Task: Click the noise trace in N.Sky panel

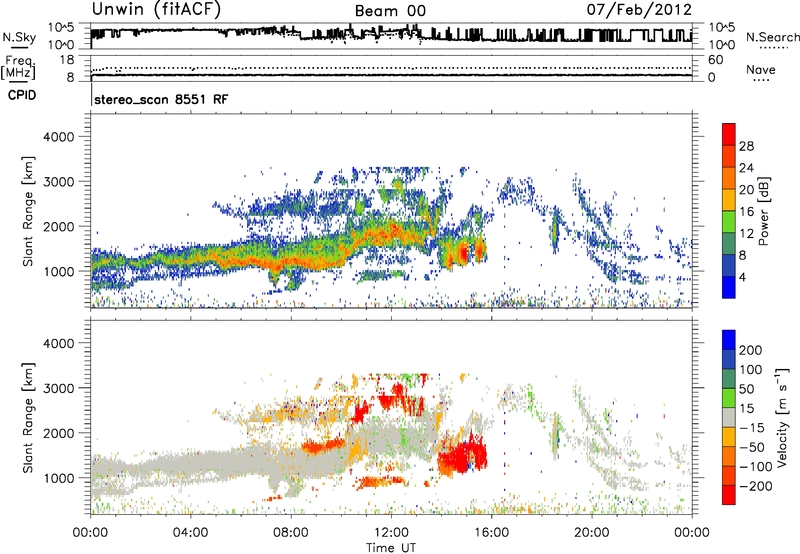Action: pyautogui.click(x=391, y=35)
